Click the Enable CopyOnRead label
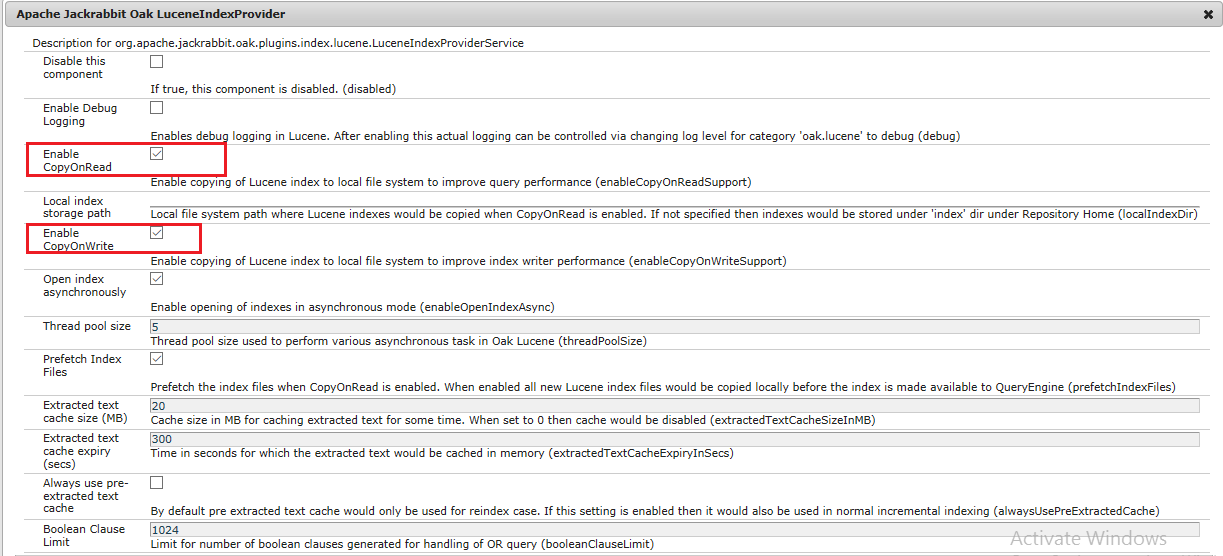The width and height of the screenshot is (1223, 556). (x=77, y=161)
